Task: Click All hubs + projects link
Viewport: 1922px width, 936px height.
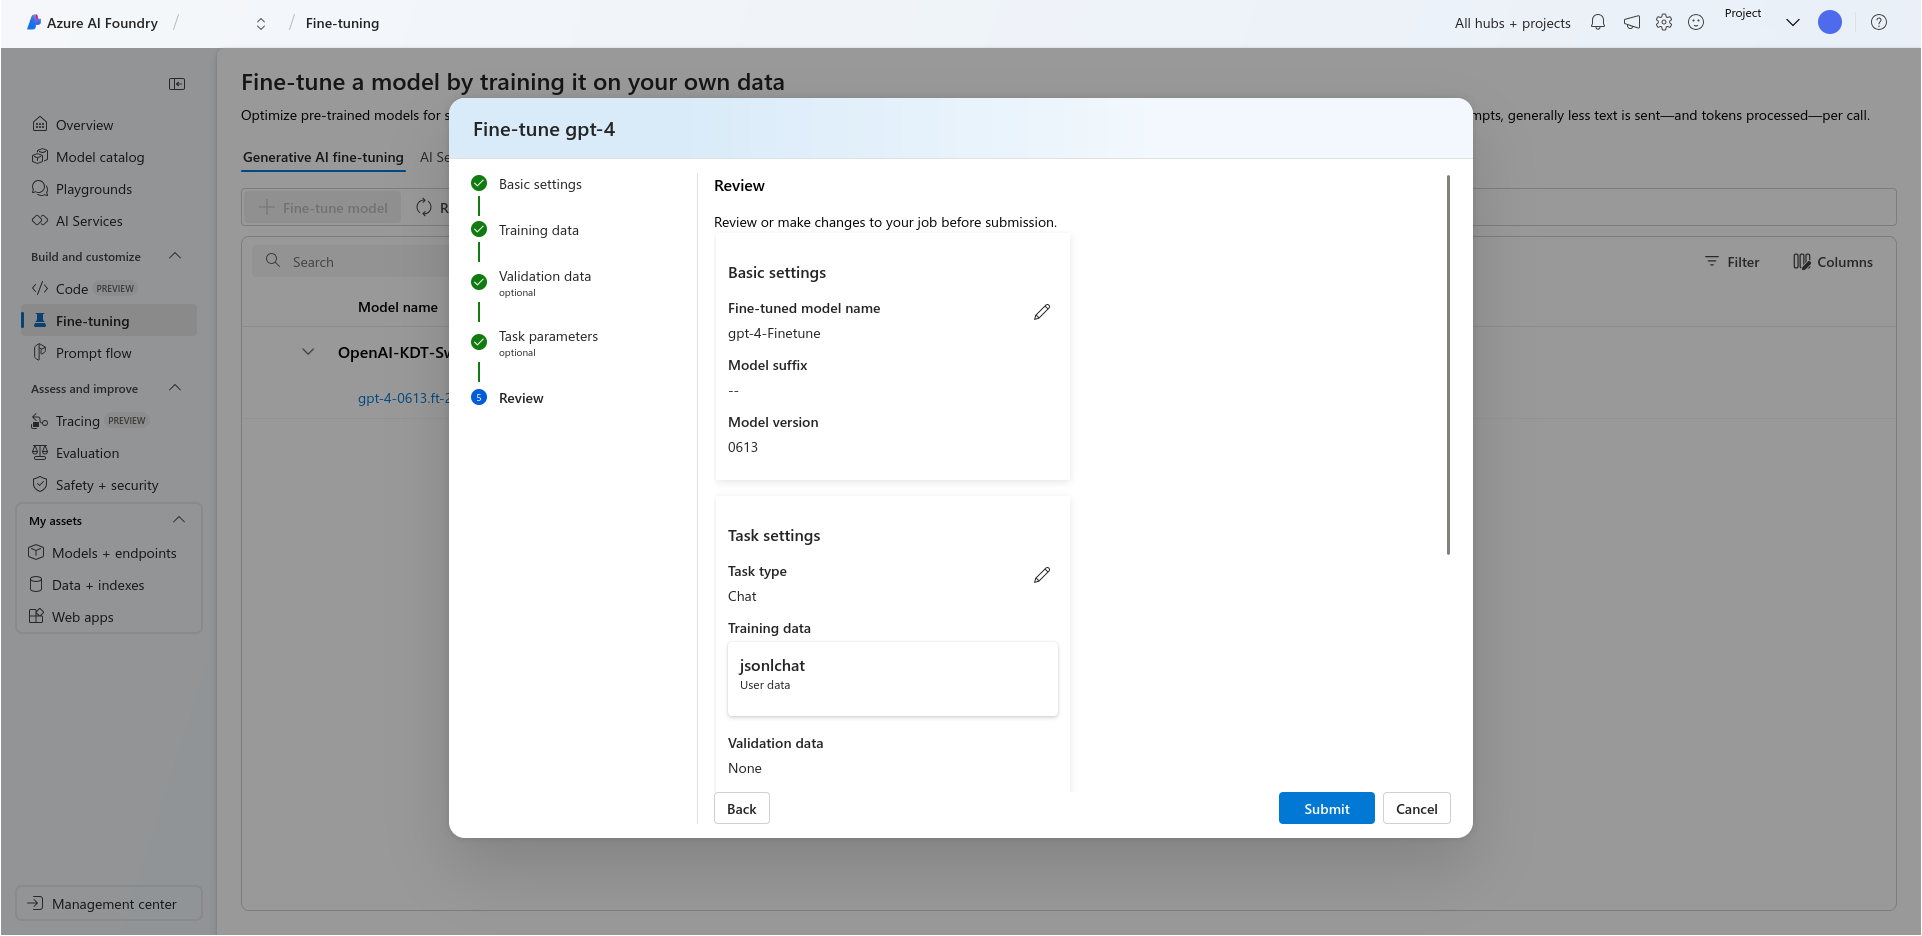Action: [x=1512, y=23]
